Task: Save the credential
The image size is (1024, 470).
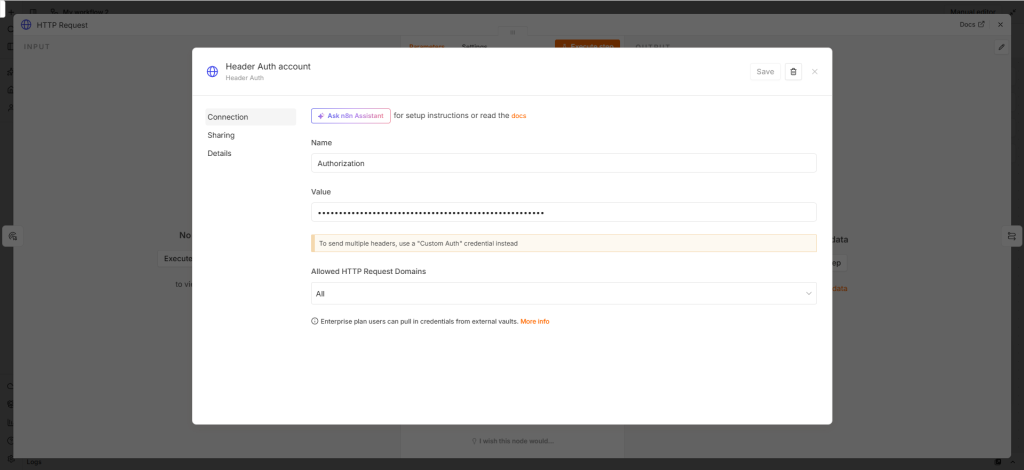Action: click(765, 72)
